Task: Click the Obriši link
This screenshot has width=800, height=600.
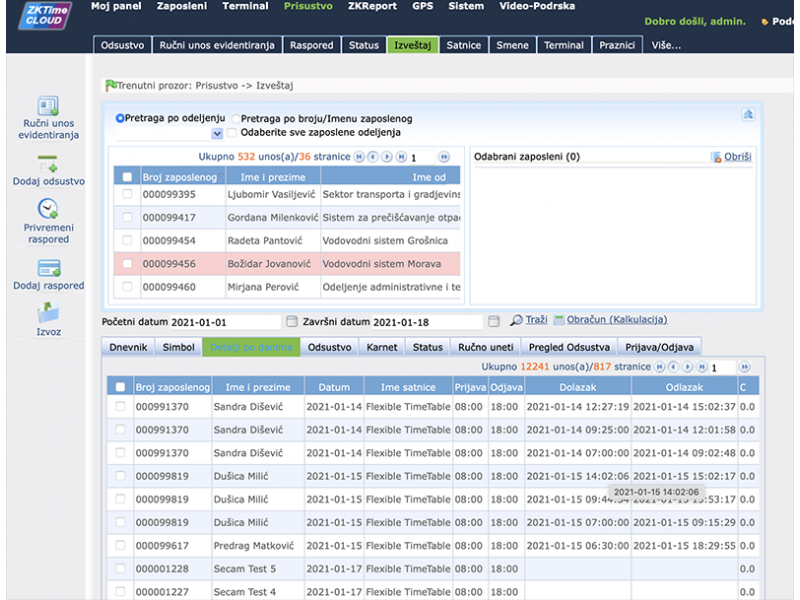Action: [x=738, y=157]
